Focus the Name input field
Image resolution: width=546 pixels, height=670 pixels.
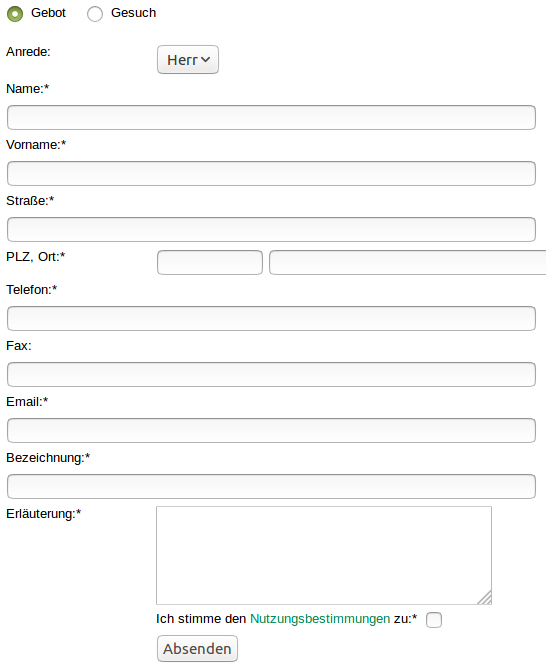click(271, 118)
